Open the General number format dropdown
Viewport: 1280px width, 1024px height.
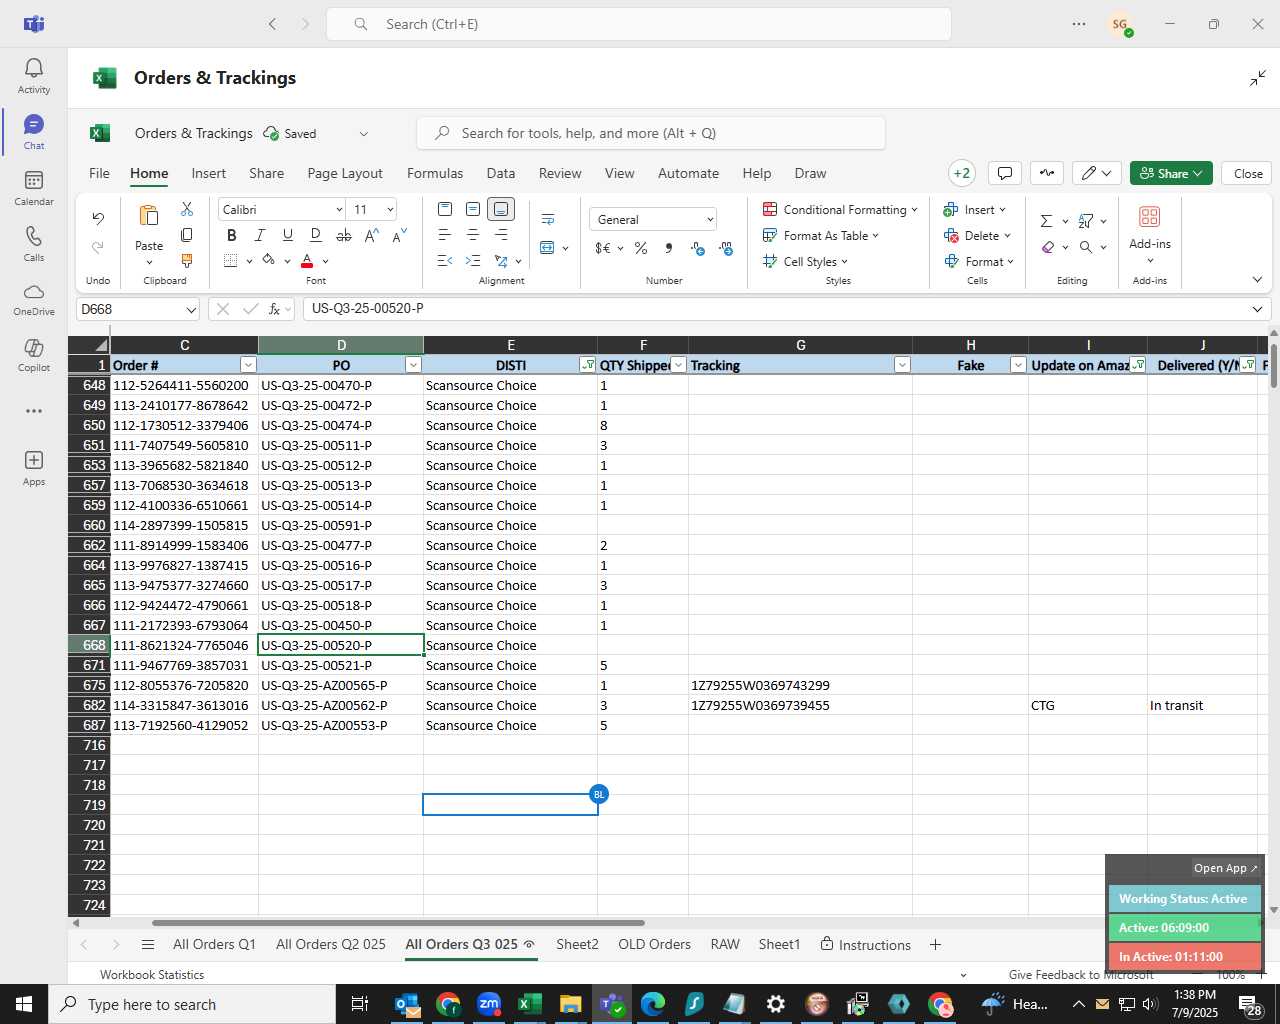(x=710, y=219)
